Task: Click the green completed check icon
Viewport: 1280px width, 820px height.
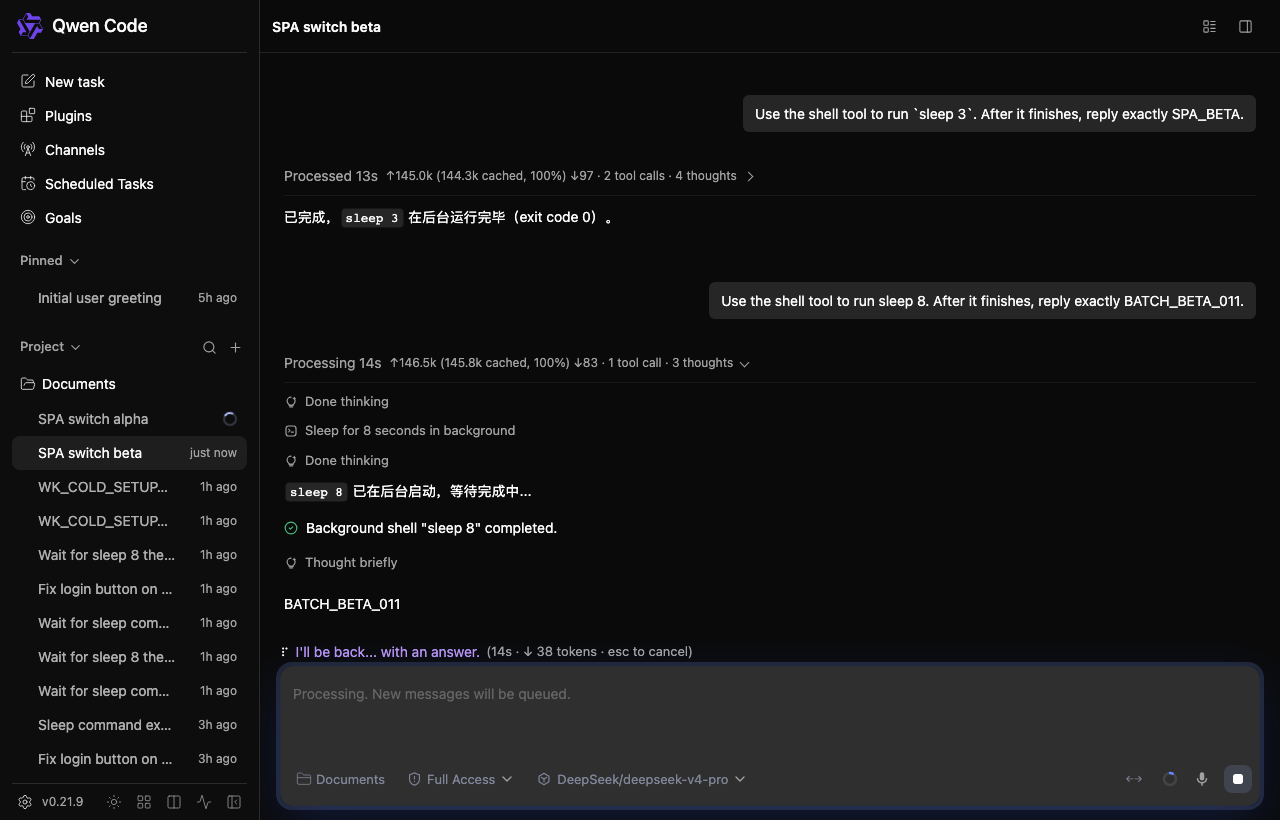Action: 291,528
